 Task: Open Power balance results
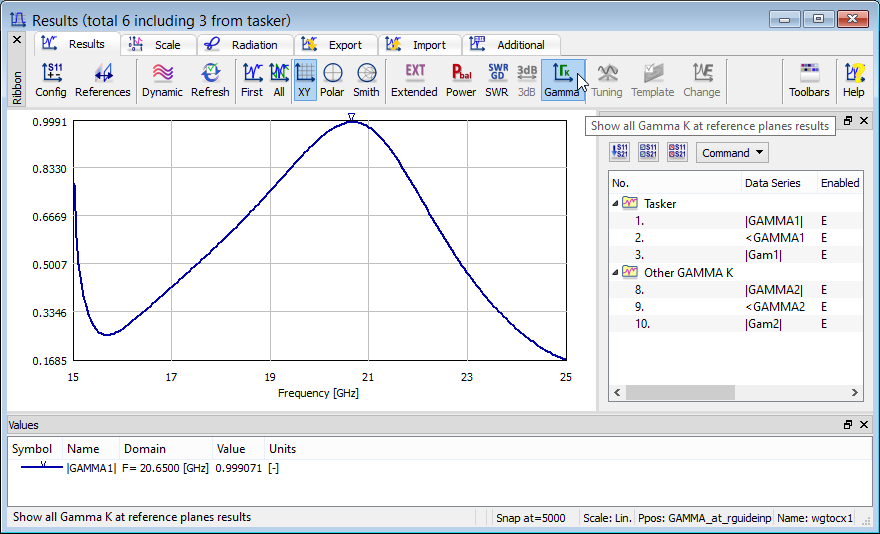[461, 80]
